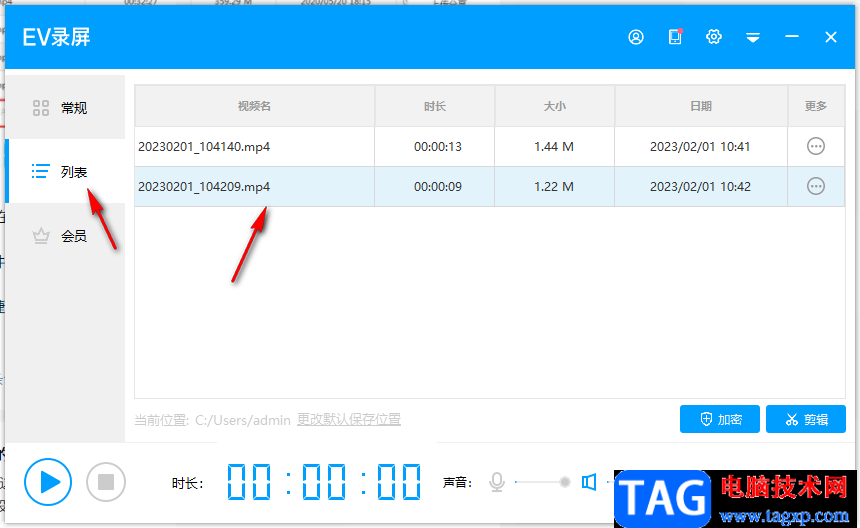Click date cell 2023/02/01 10:41

point(700,147)
